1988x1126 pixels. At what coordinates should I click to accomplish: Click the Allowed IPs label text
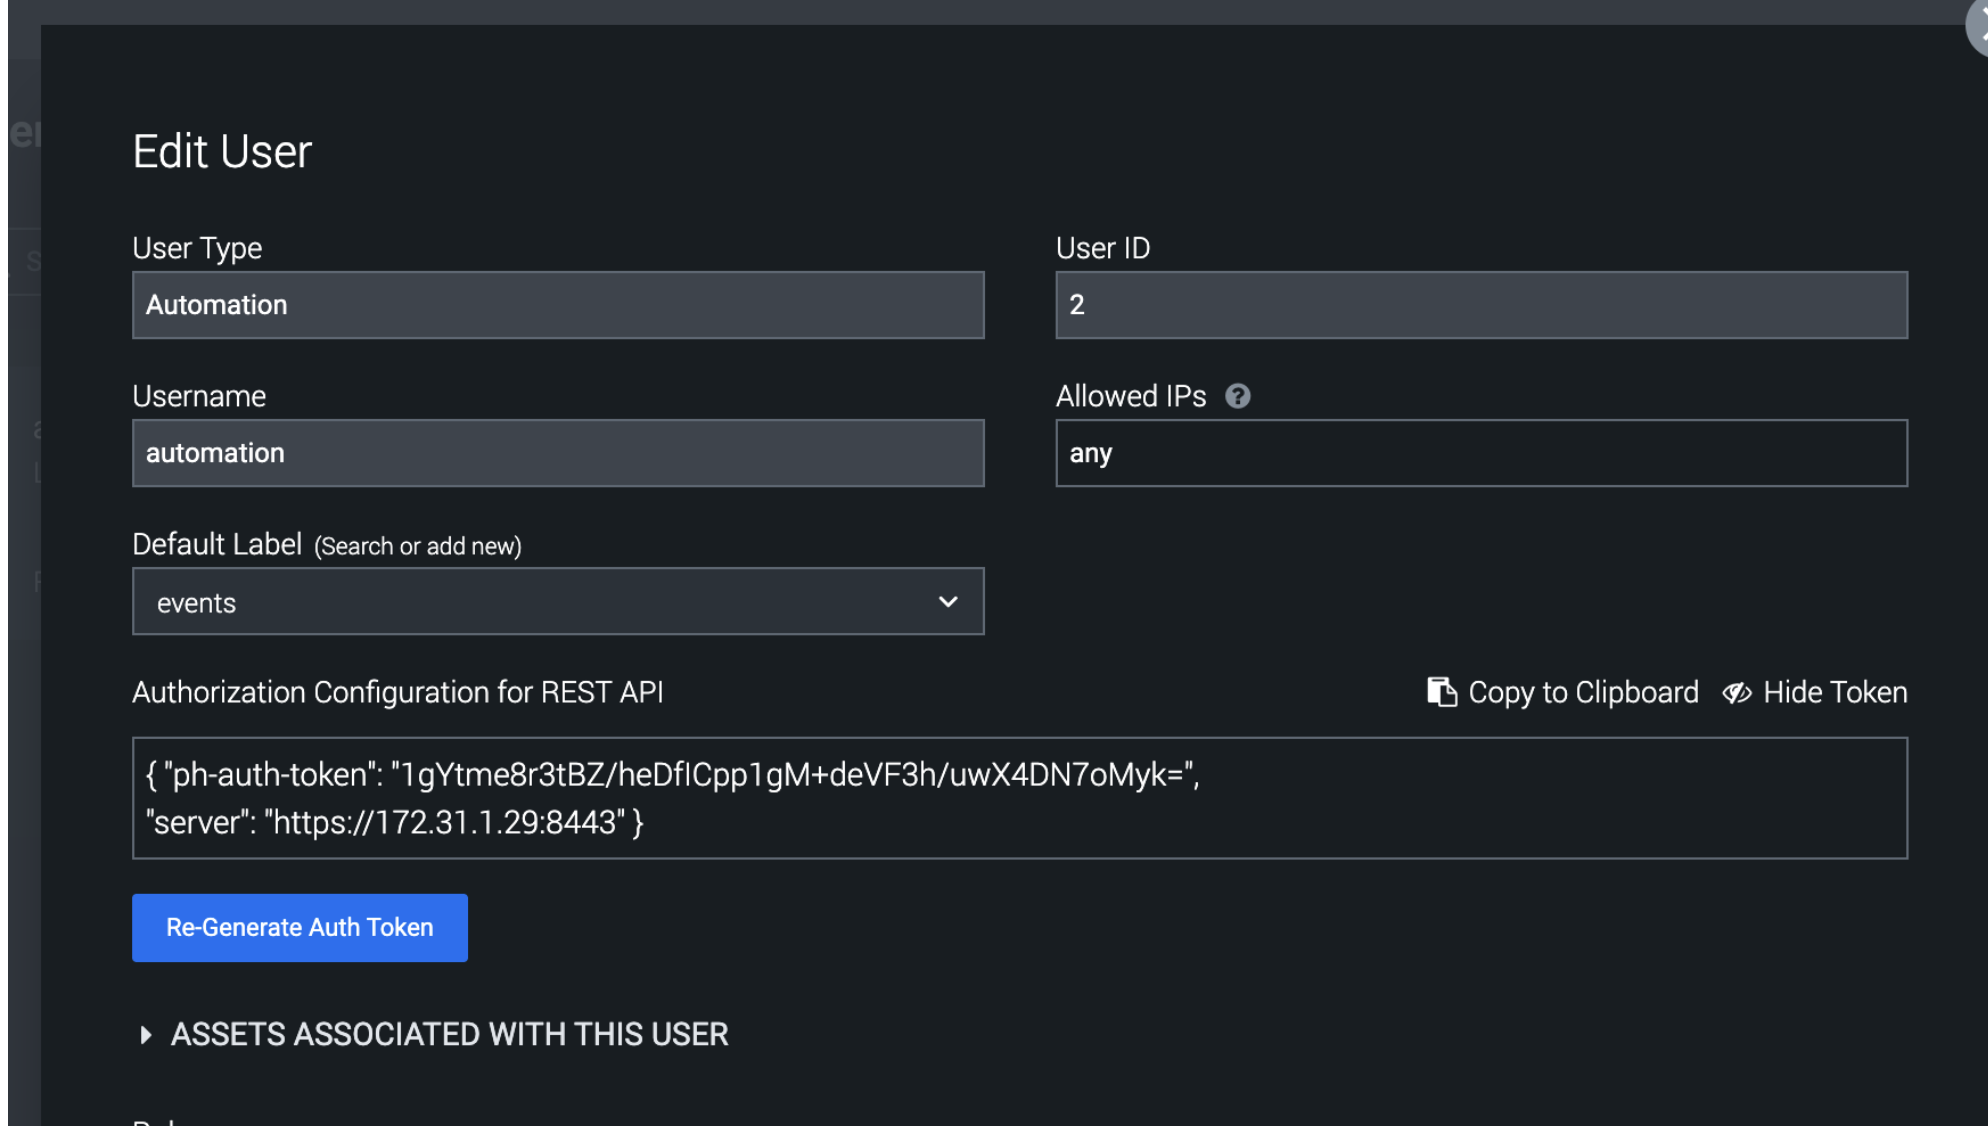(1130, 396)
